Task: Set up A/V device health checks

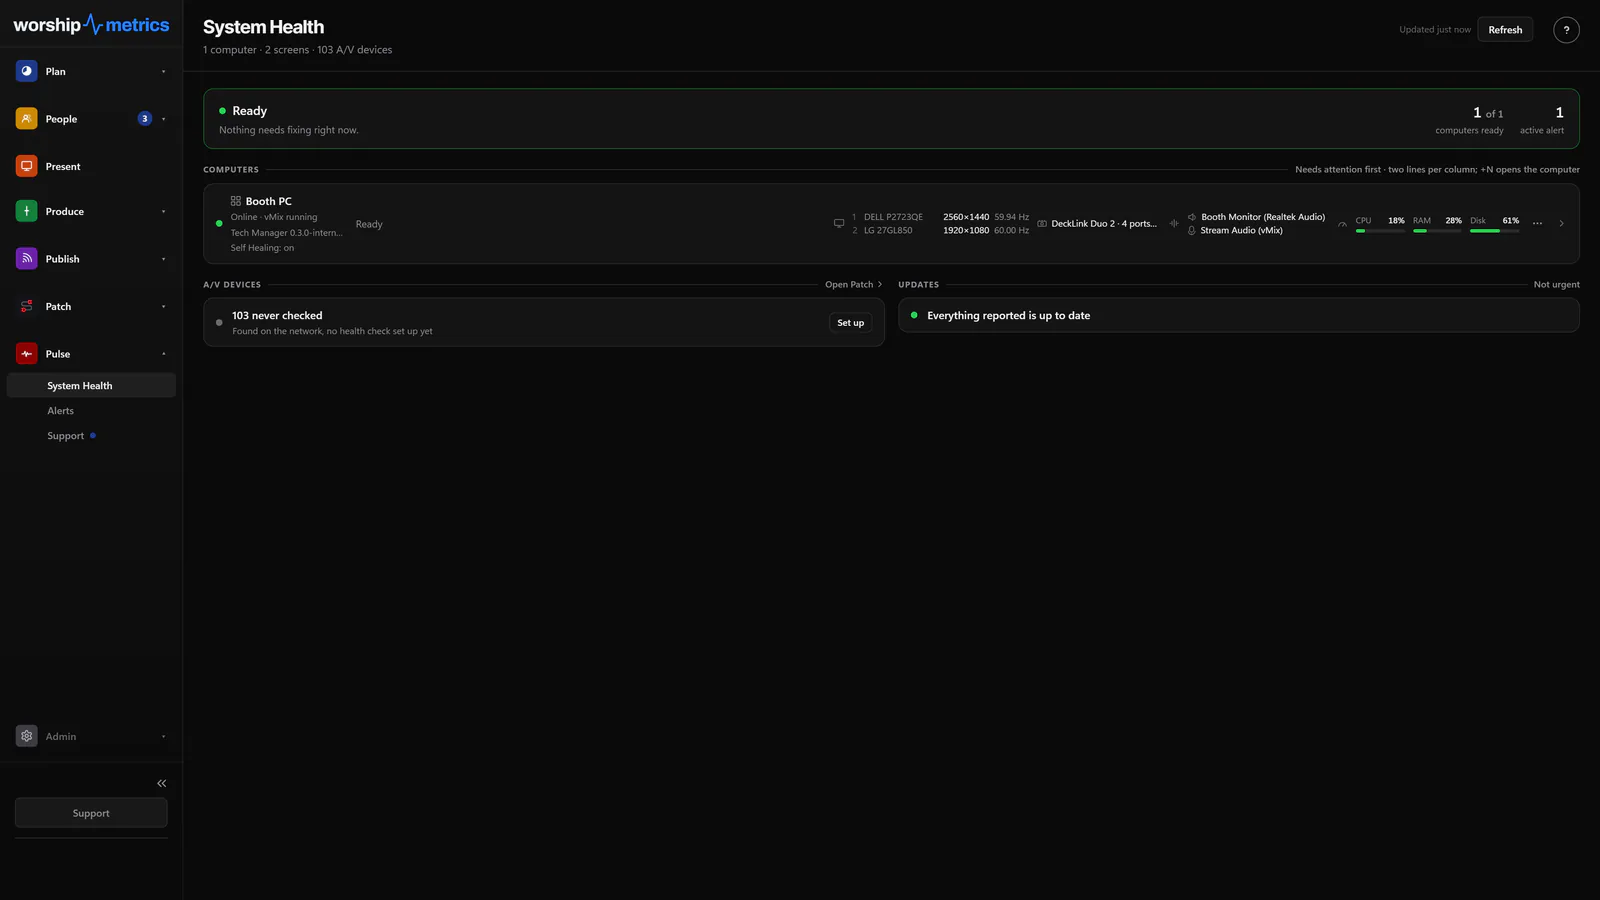Action: coord(851,323)
